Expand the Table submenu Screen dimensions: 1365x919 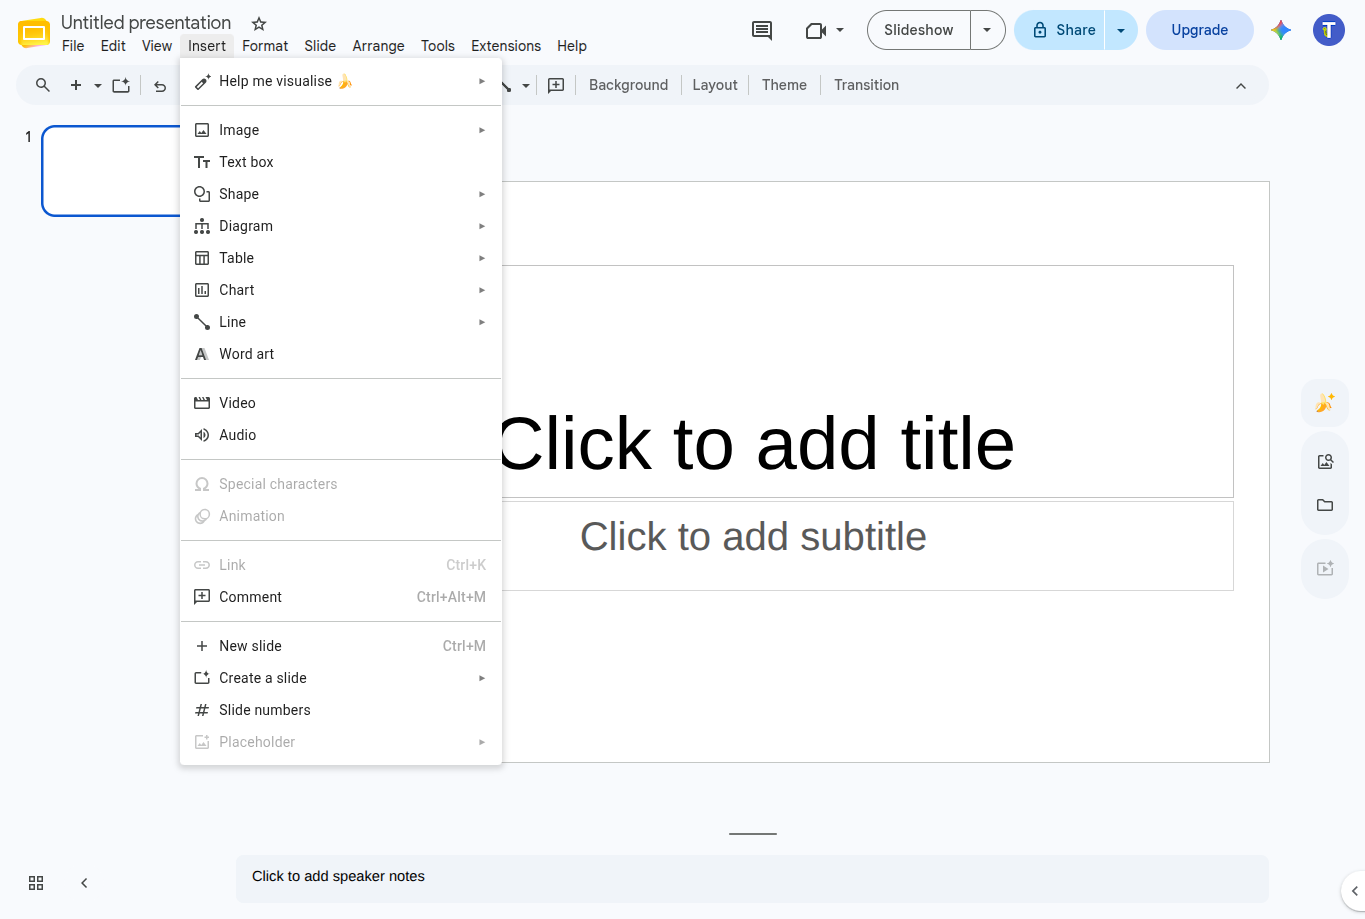[341, 258]
